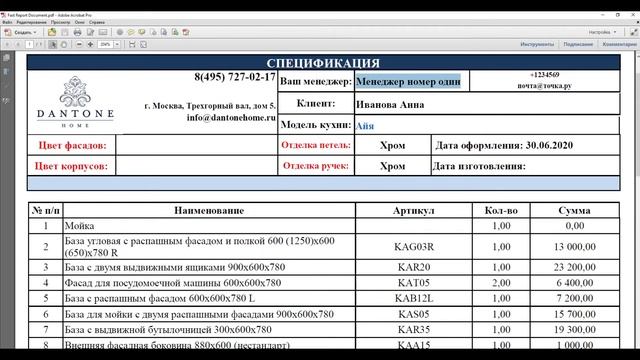Click the zoom out minus button

pyautogui.click(x=79, y=44)
